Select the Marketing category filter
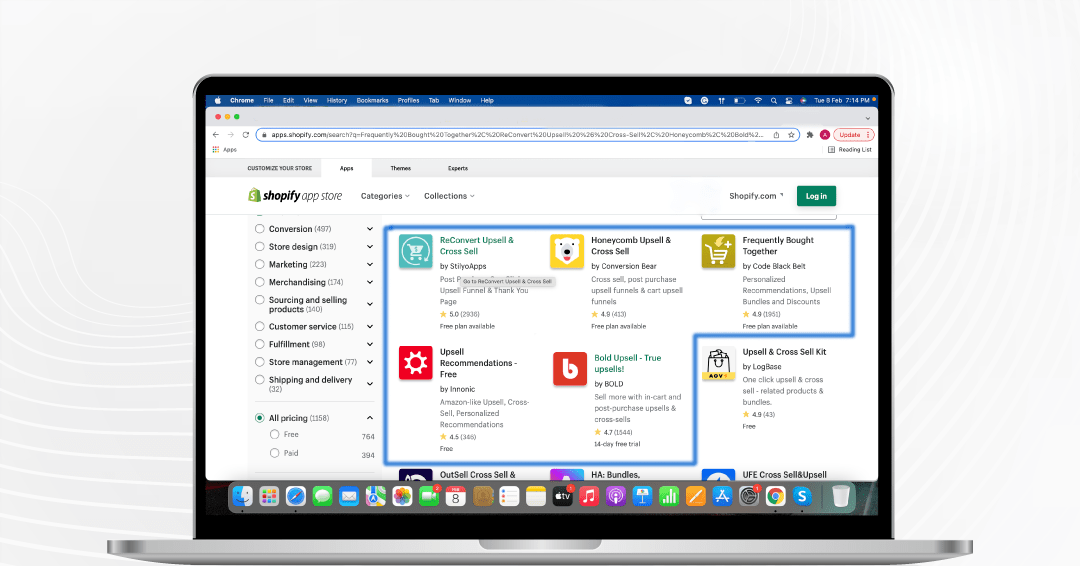Viewport: 1080px width, 566px height. click(x=260, y=264)
